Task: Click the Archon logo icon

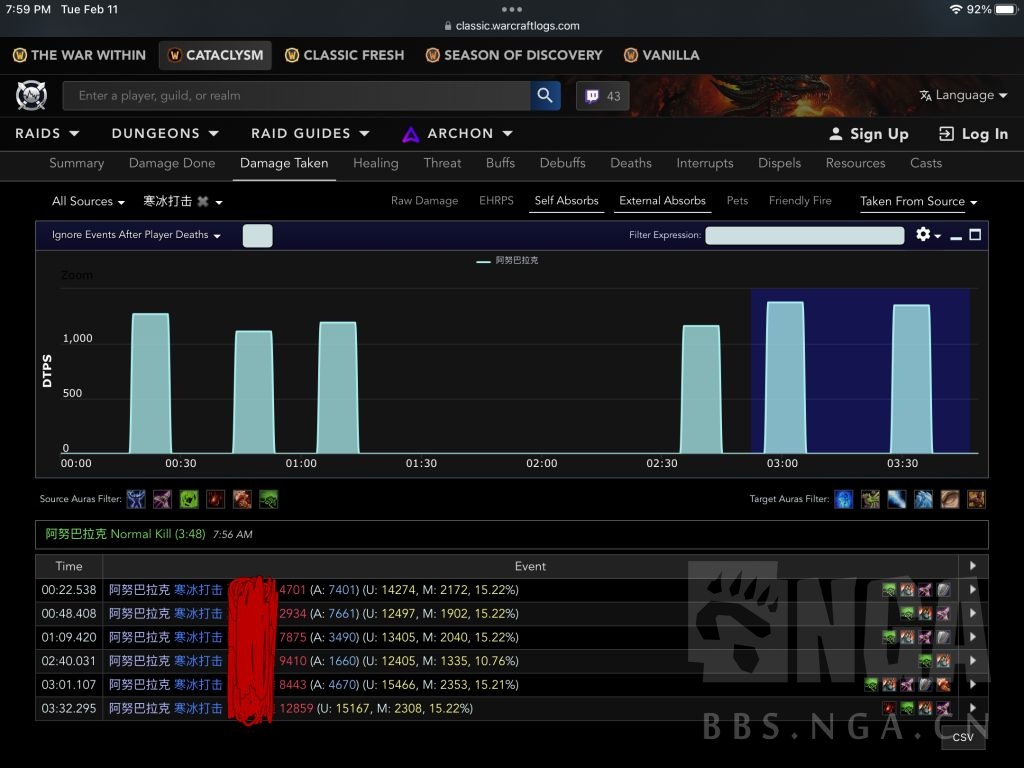Action: (411, 134)
